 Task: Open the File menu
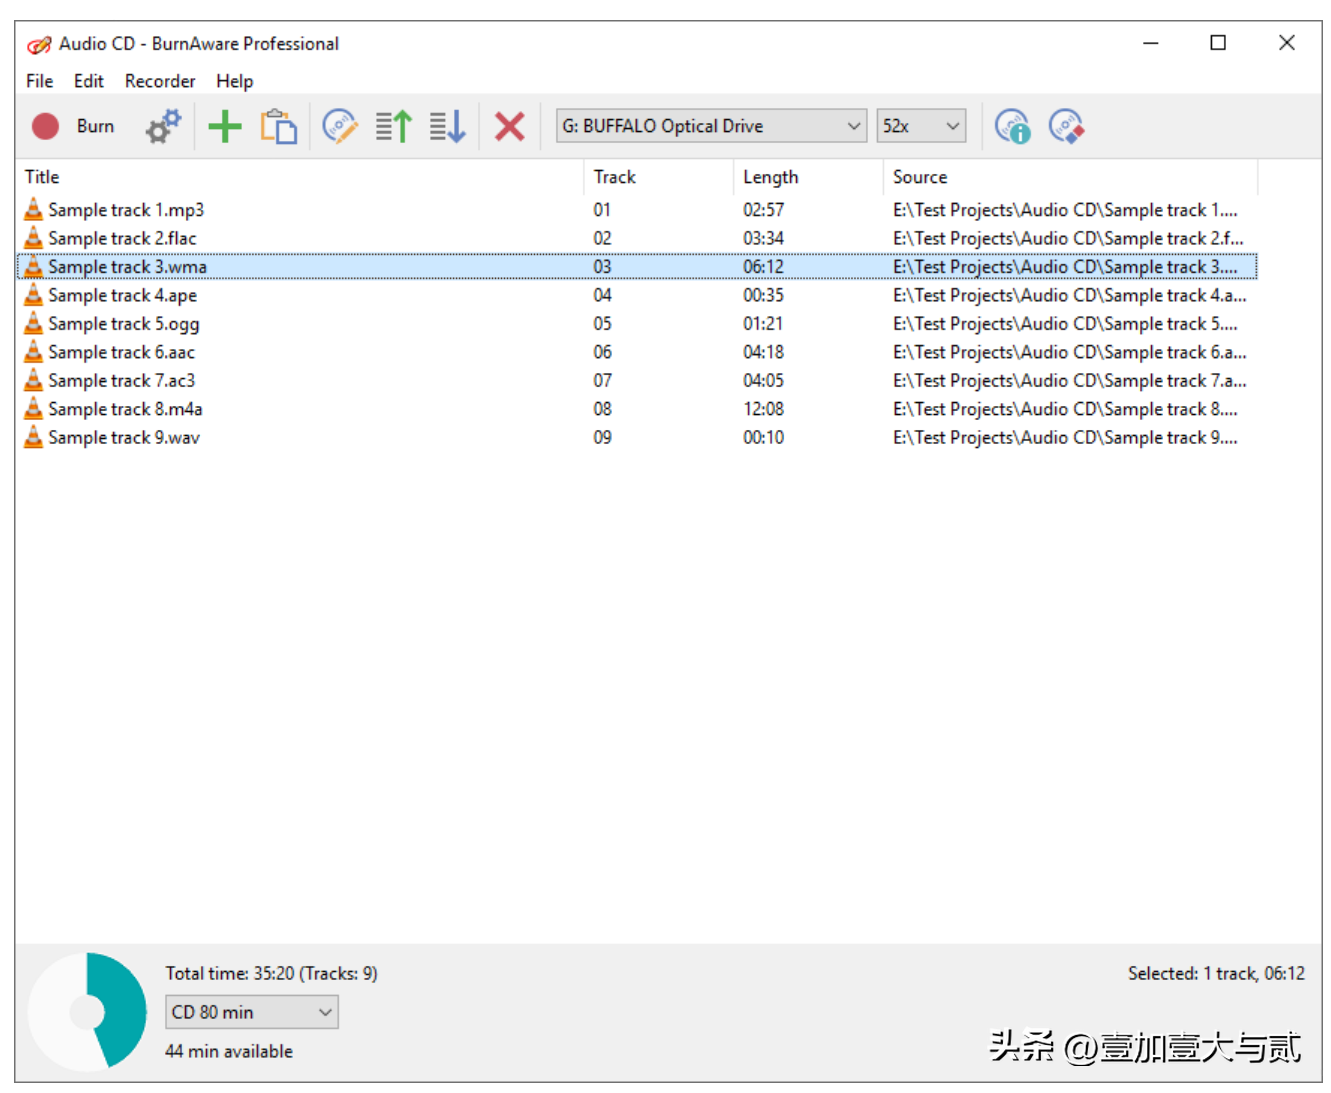[40, 81]
